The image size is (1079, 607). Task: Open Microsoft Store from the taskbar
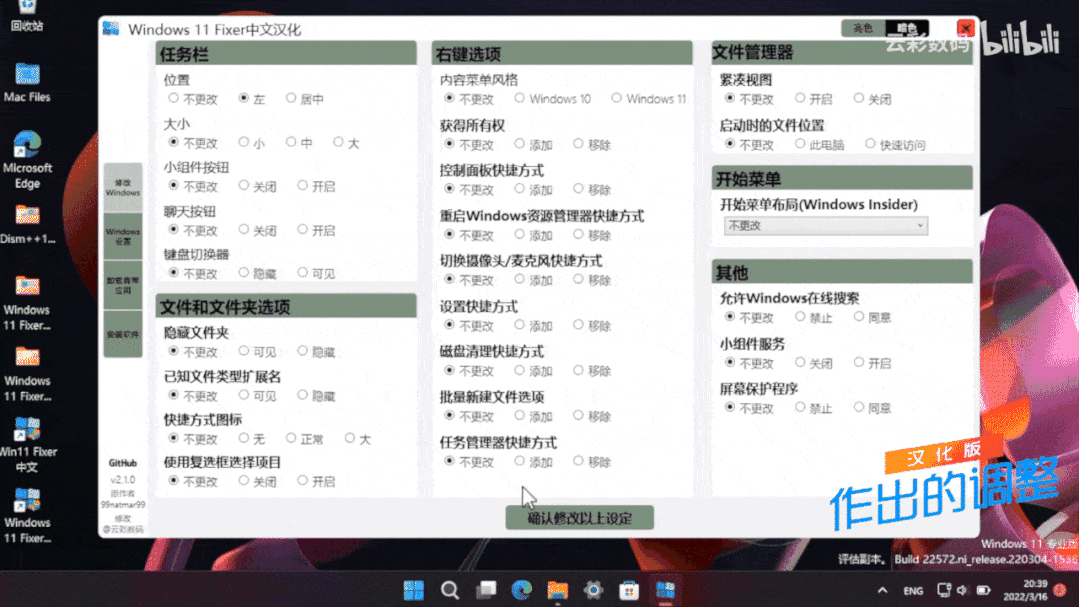point(629,590)
